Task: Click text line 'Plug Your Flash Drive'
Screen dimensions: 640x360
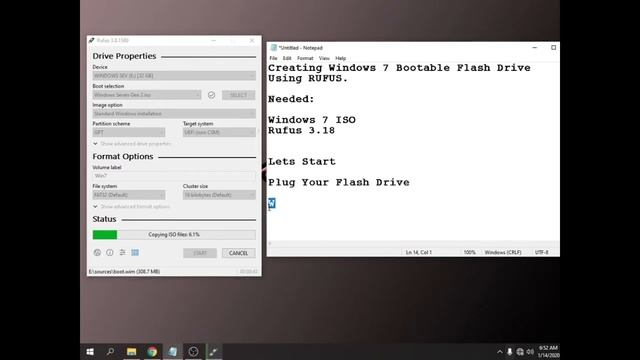Action: click(338, 182)
